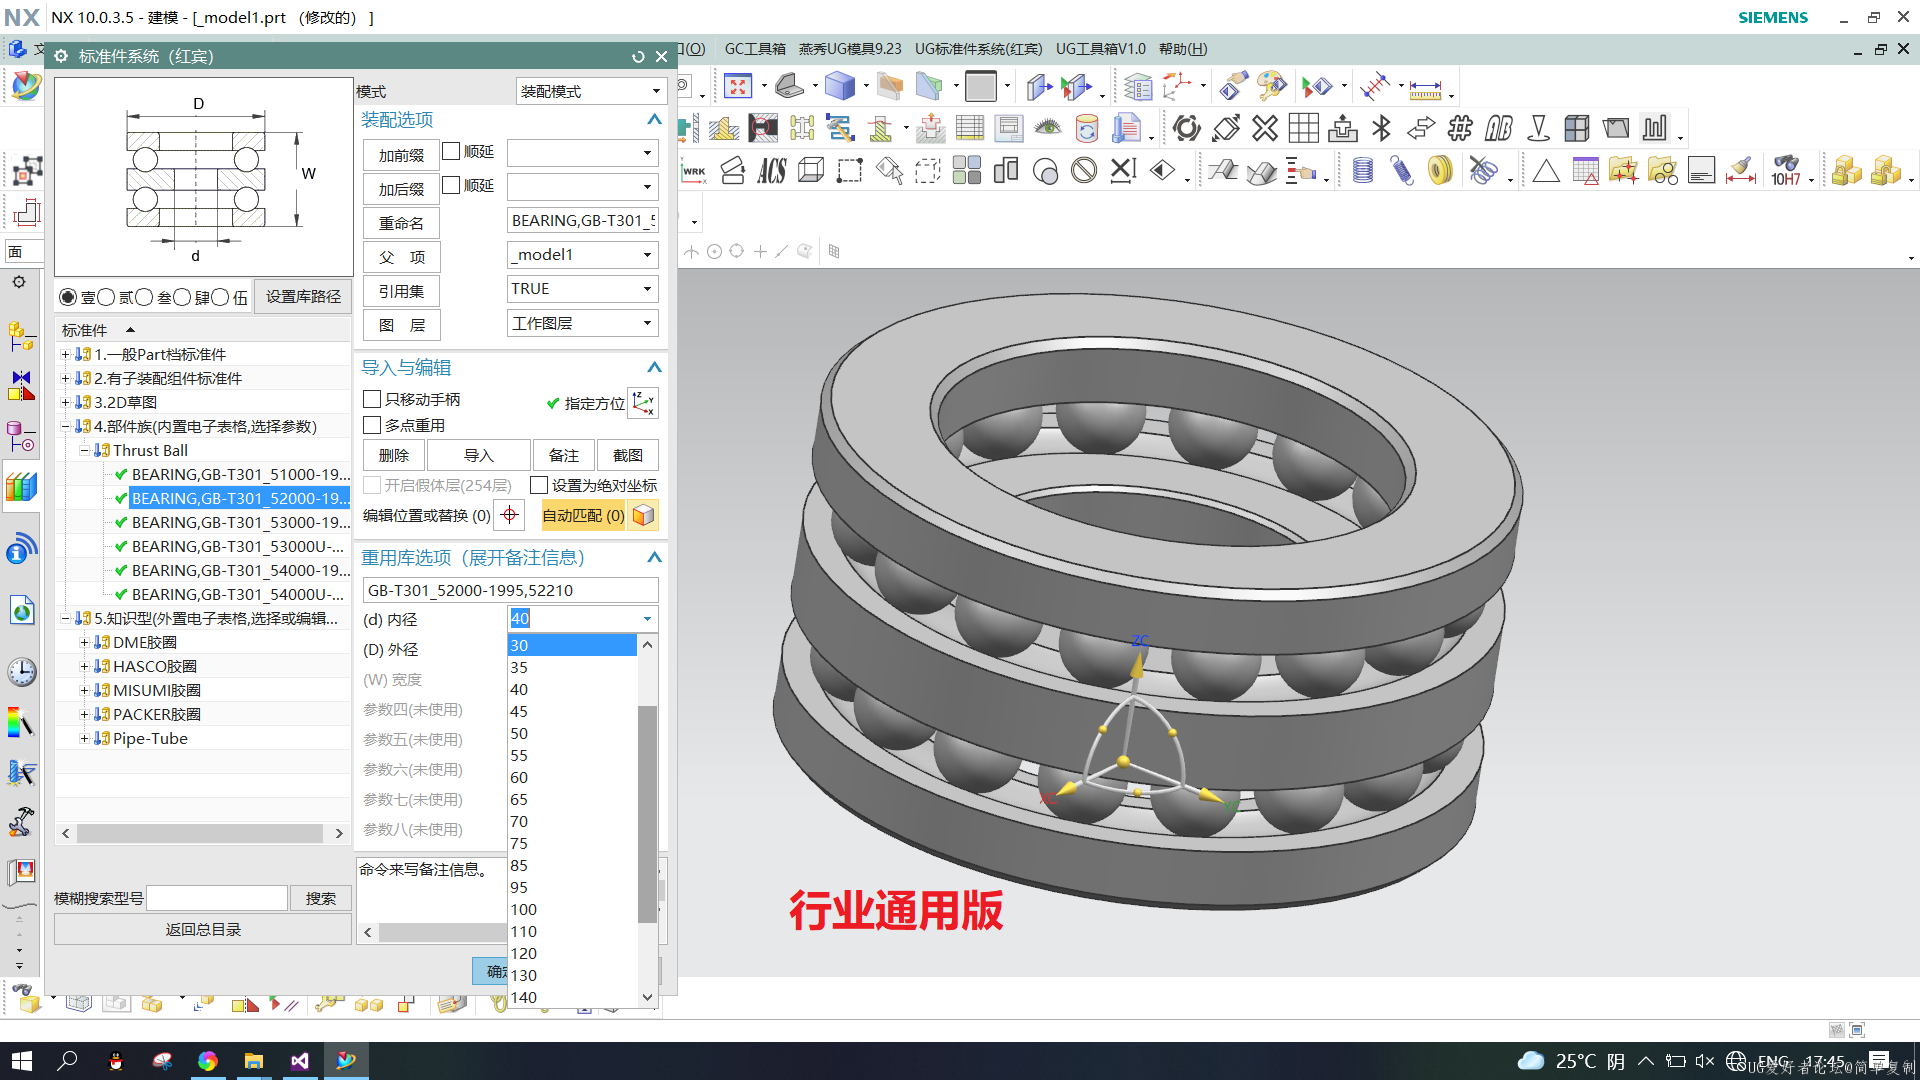Click the circle-slash prohibition icon
The width and height of the screenshot is (1920, 1080).
pyautogui.click(x=1084, y=171)
